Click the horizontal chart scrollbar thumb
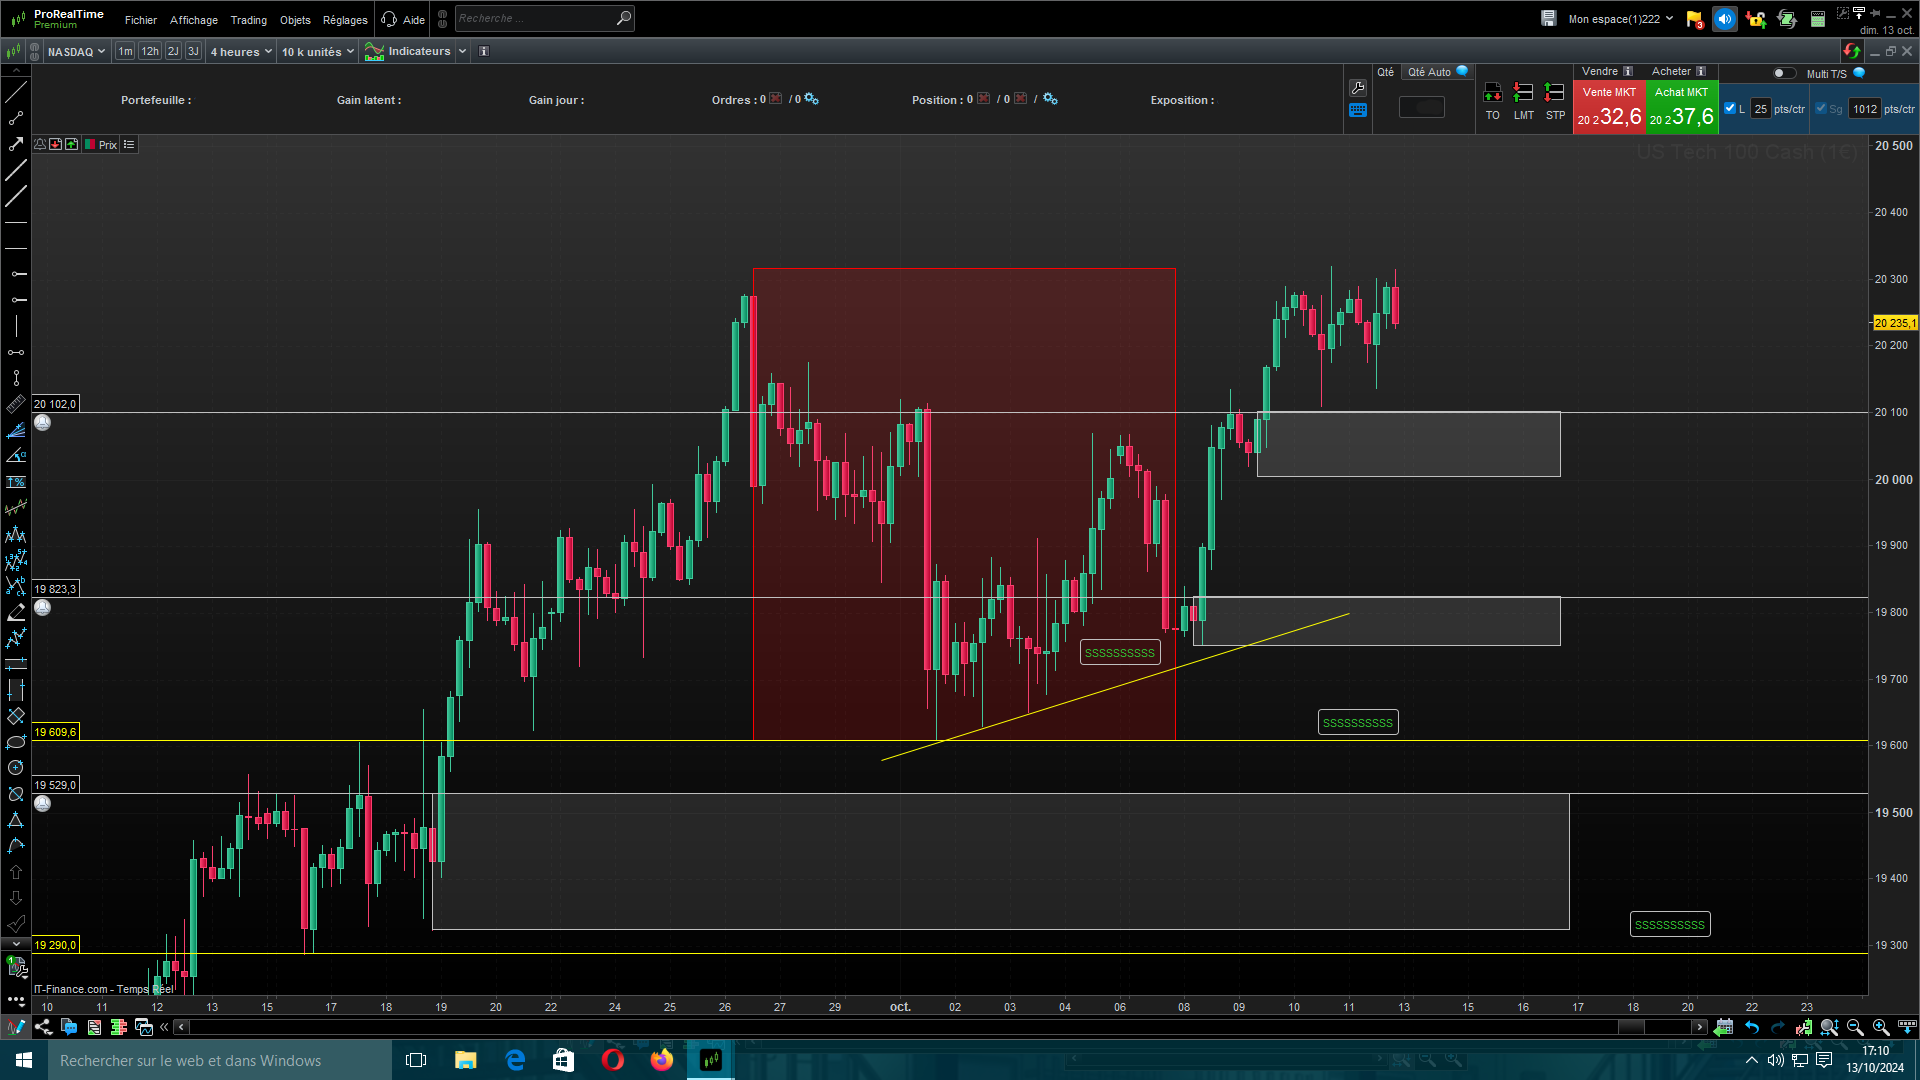Viewport: 1920px width, 1080px height. coord(1630,1027)
